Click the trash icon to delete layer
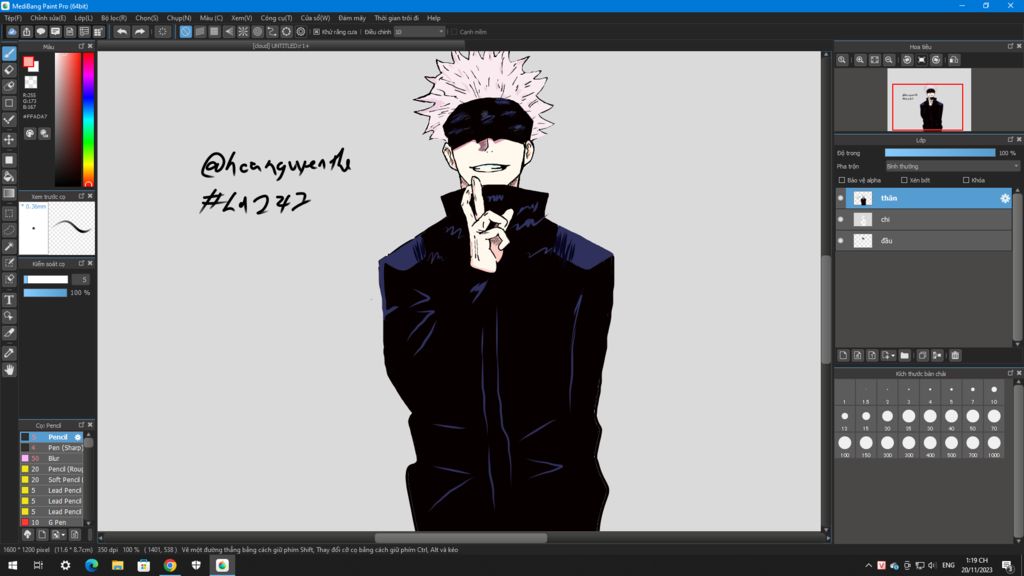Image resolution: width=1024 pixels, height=576 pixels. click(955, 355)
